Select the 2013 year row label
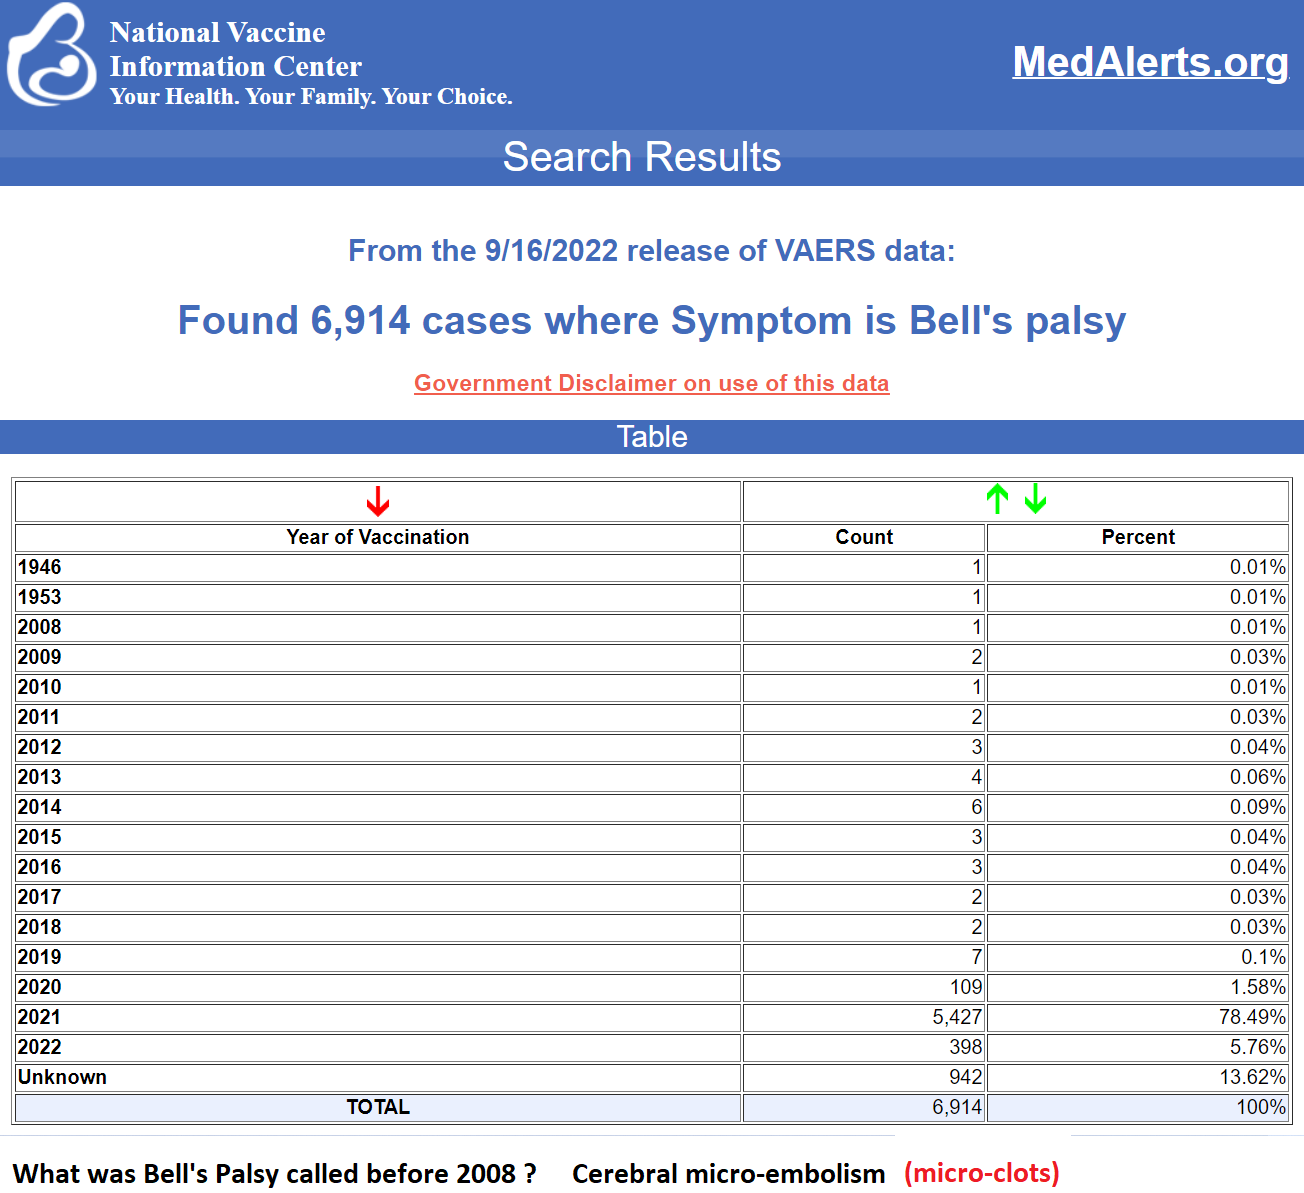Screen dimensions: 1304x1193 (39, 777)
